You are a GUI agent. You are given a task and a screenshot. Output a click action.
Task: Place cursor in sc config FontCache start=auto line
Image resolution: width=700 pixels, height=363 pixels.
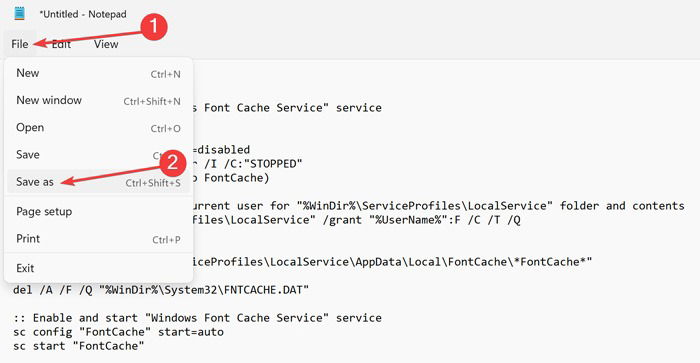pyautogui.click(x=118, y=332)
